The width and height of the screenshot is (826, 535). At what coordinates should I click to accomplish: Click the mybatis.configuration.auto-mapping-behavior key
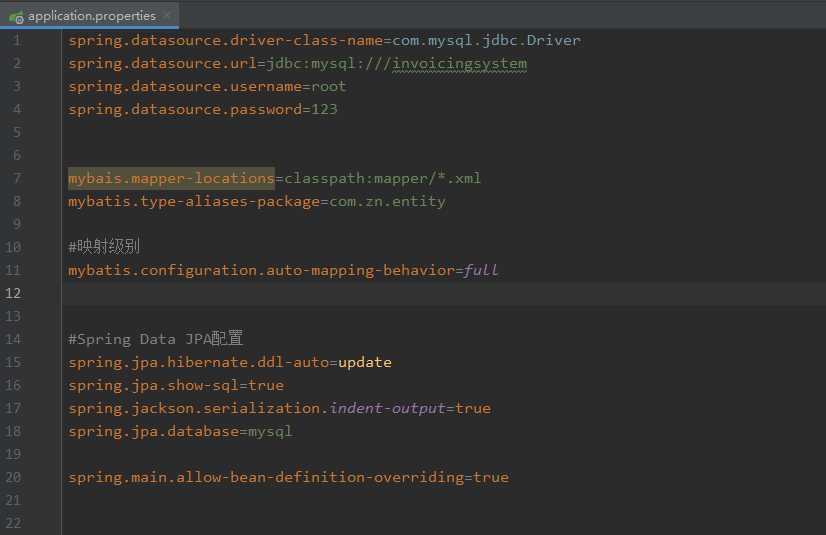[261, 271]
